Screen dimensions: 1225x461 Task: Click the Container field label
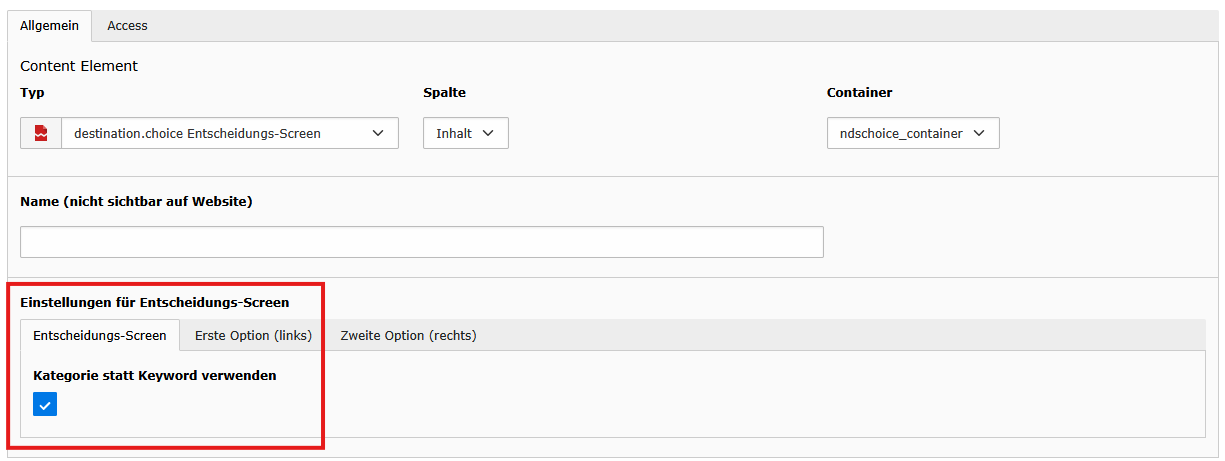click(859, 93)
